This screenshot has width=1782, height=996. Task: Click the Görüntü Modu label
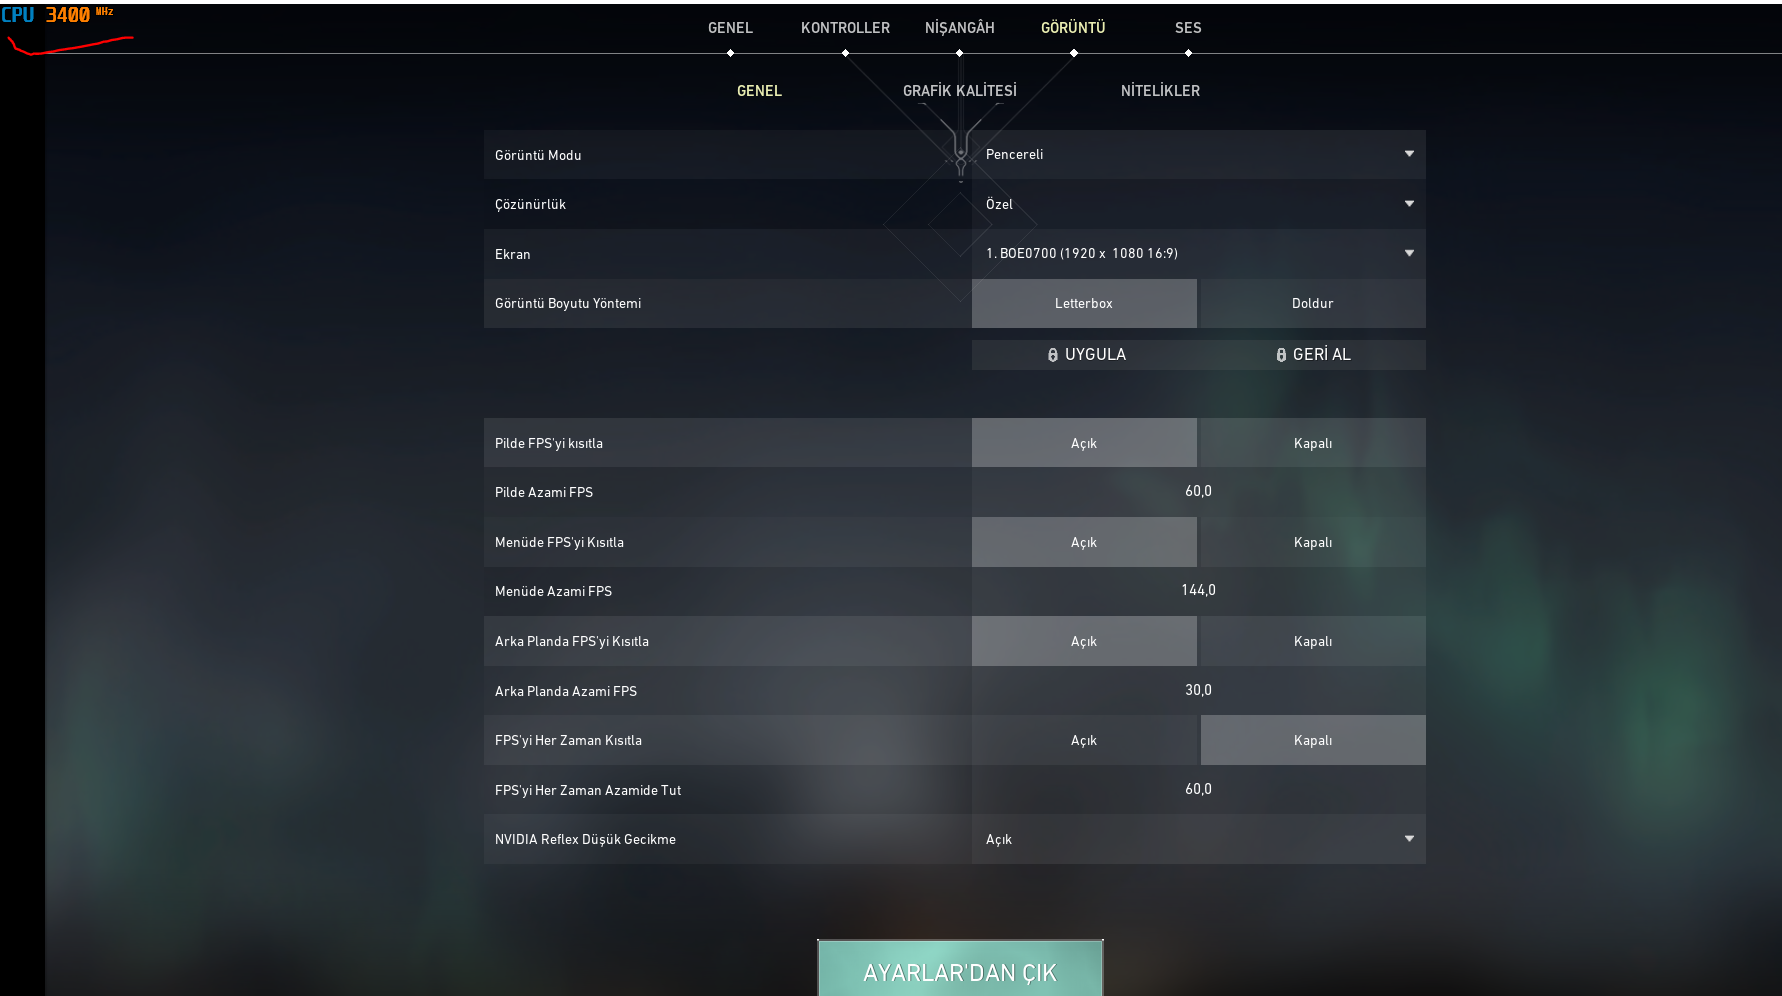(x=538, y=155)
